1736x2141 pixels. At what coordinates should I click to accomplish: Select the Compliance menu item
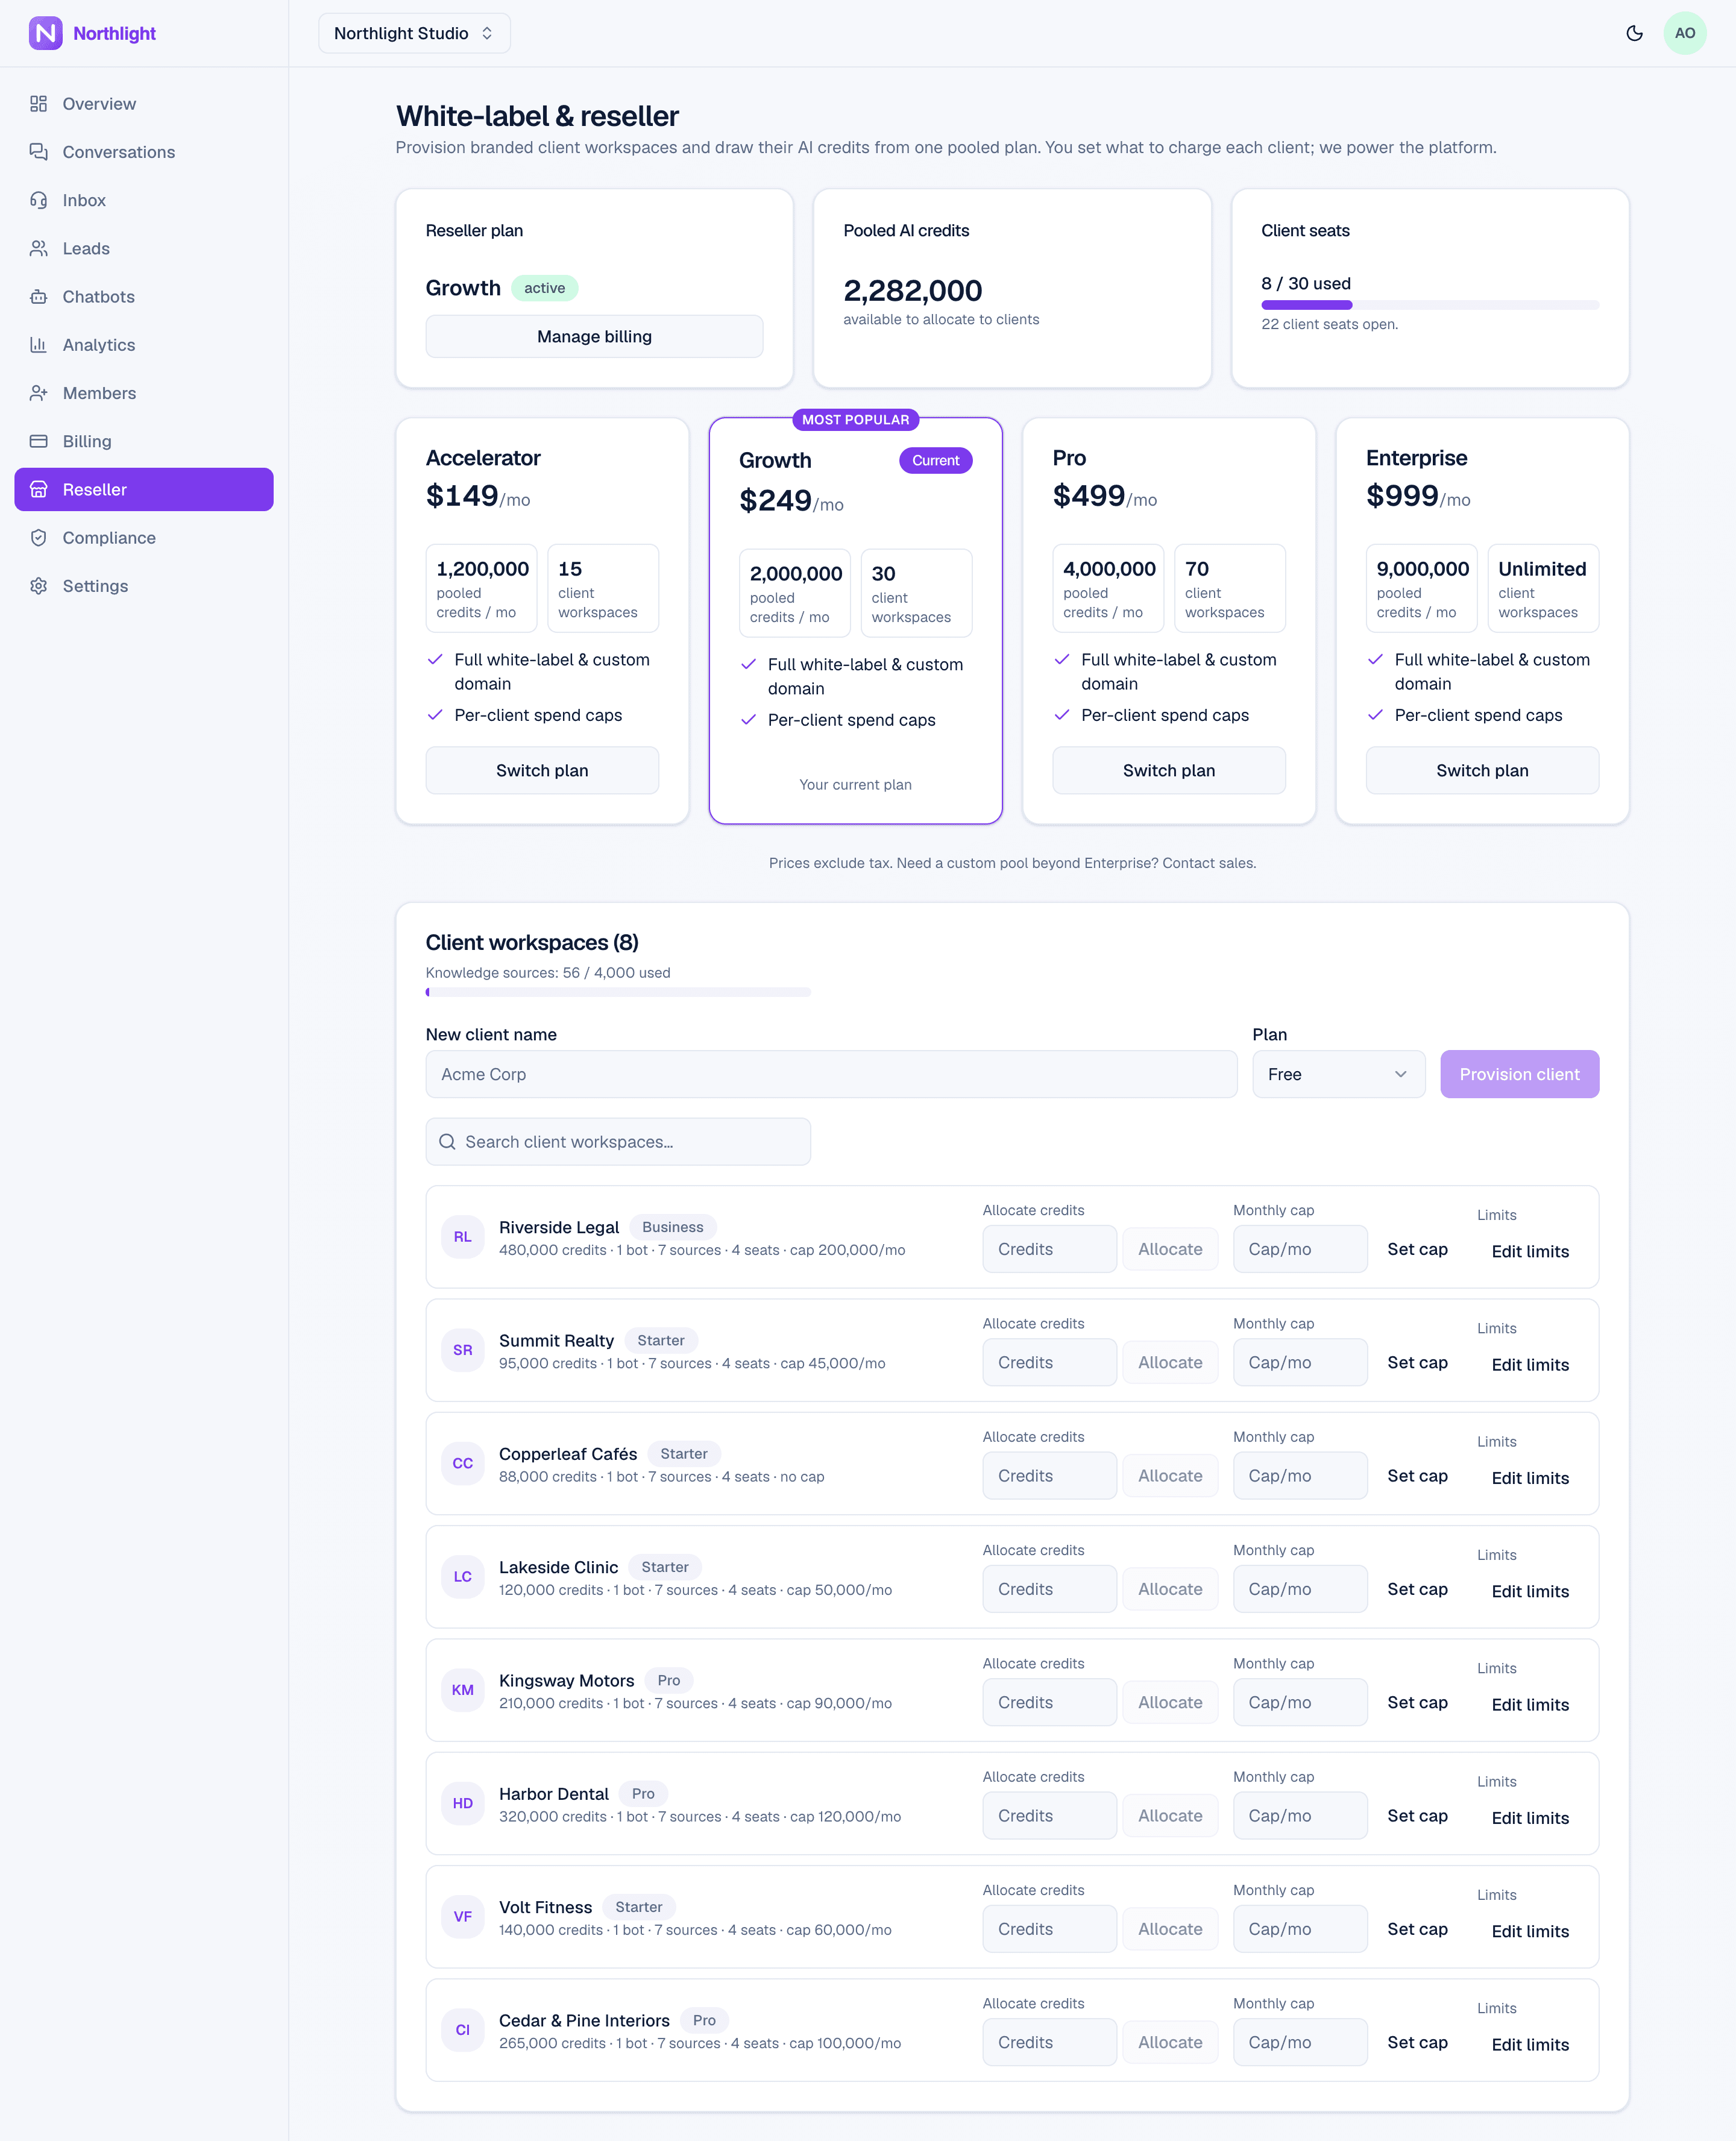tap(144, 538)
